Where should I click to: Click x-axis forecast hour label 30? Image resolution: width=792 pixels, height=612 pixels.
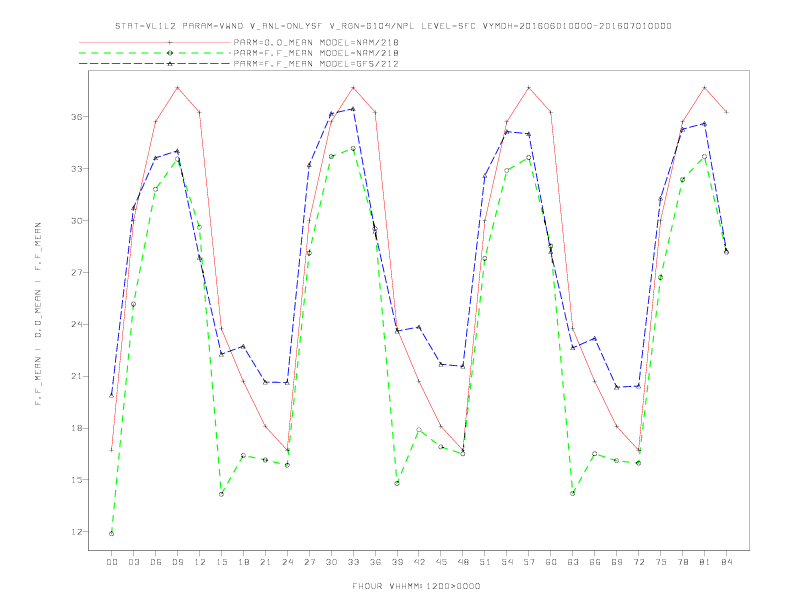[x=331, y=562]
